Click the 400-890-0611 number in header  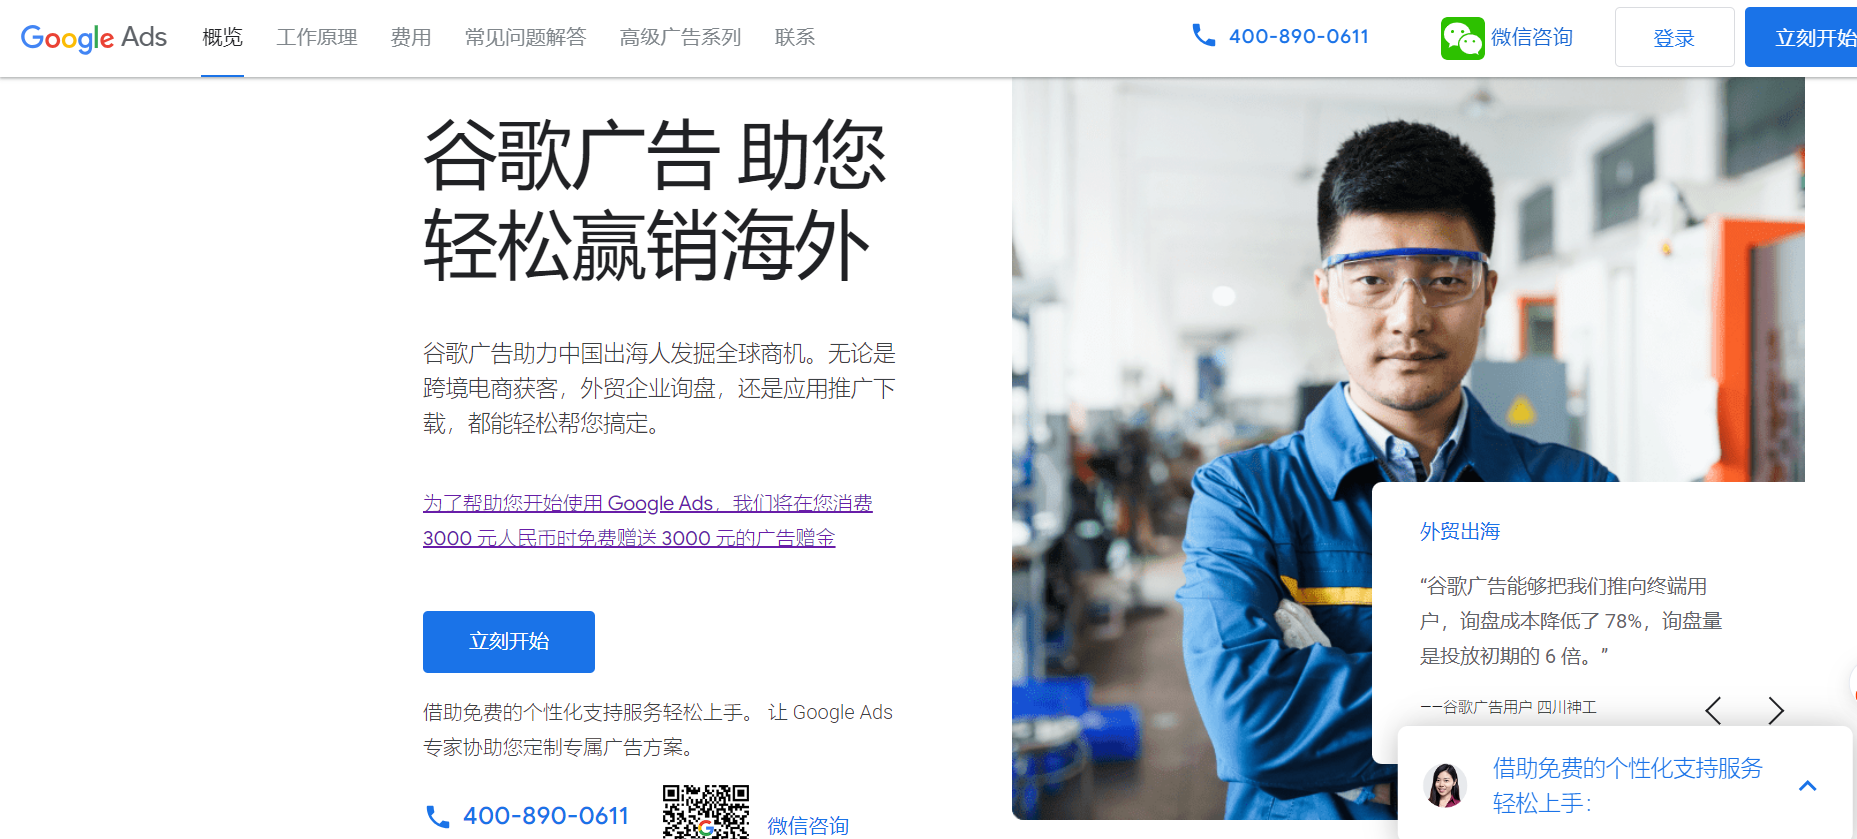[1298, 37]
